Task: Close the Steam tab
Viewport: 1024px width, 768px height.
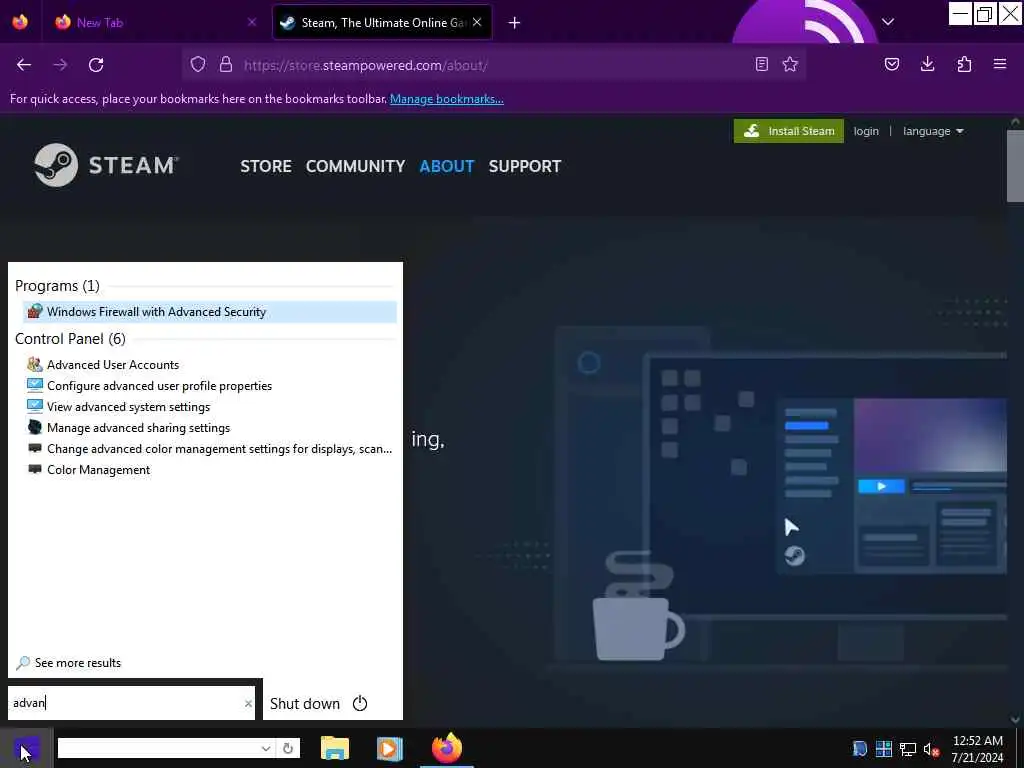Action: (x=477, y=22)
